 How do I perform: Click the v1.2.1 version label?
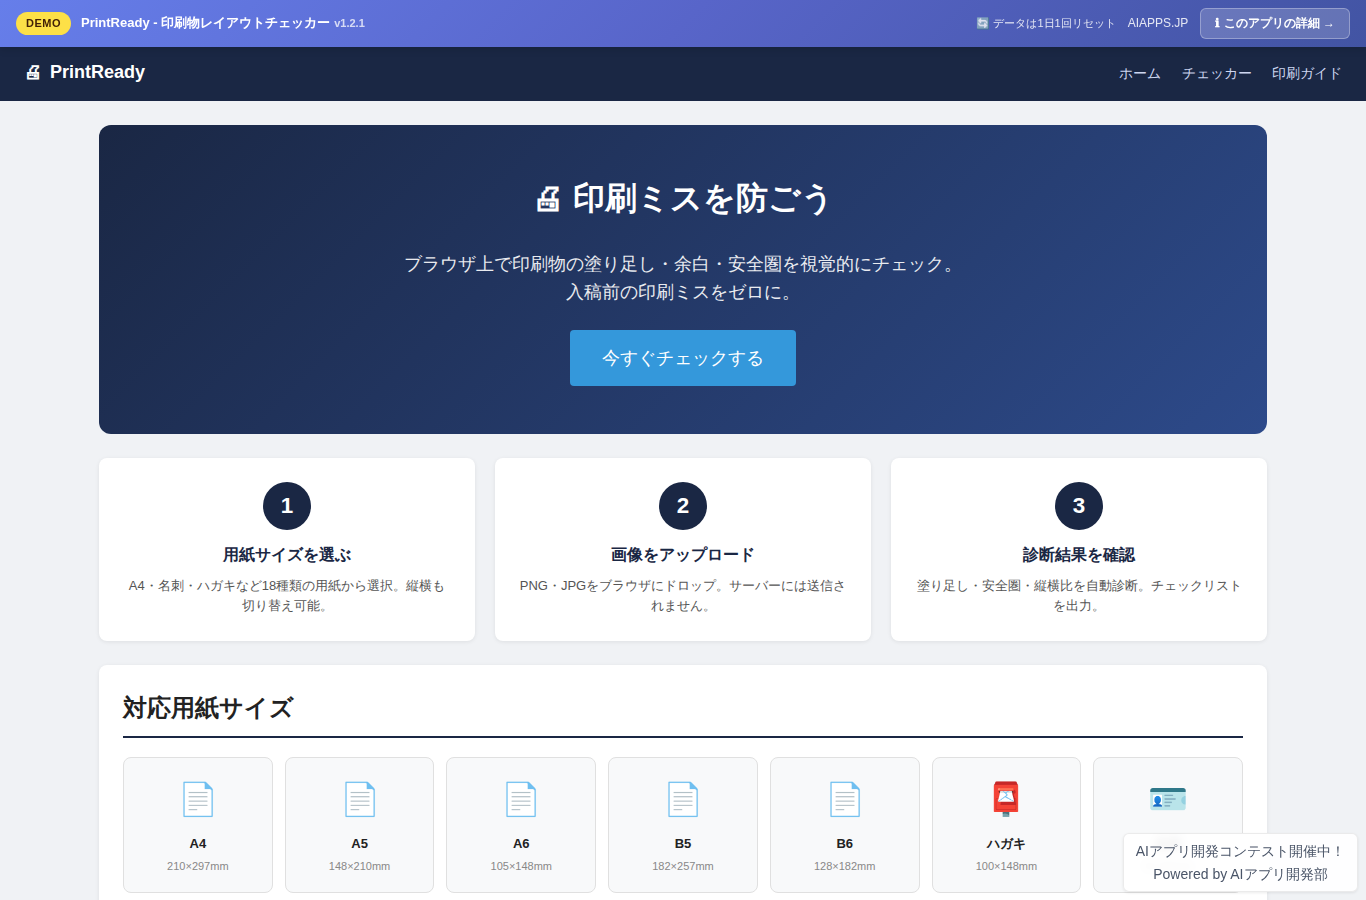(350, 23)
